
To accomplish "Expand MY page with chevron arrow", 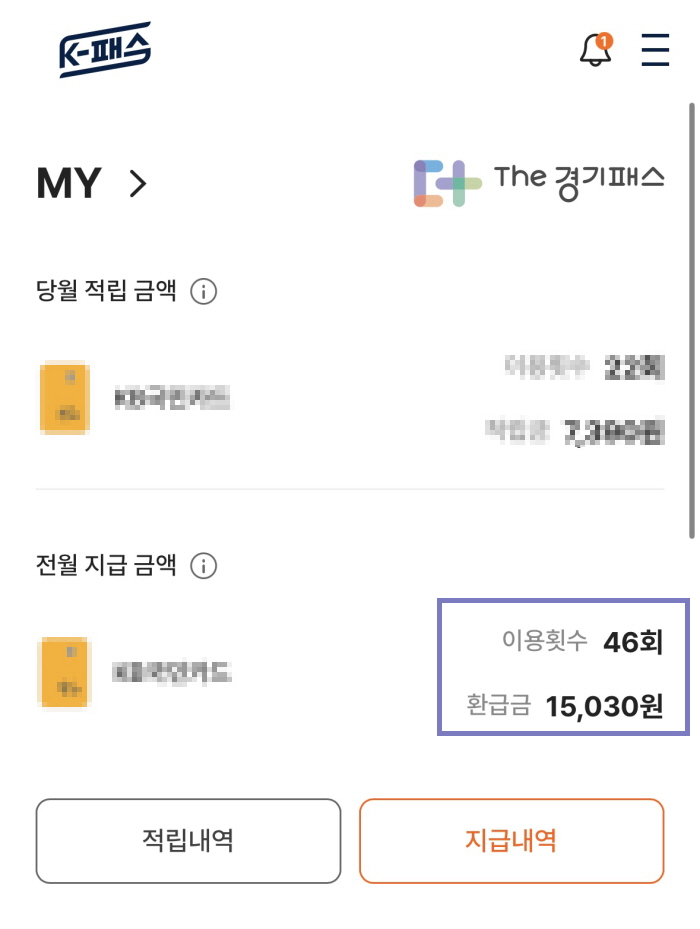I will click(138, 184).
